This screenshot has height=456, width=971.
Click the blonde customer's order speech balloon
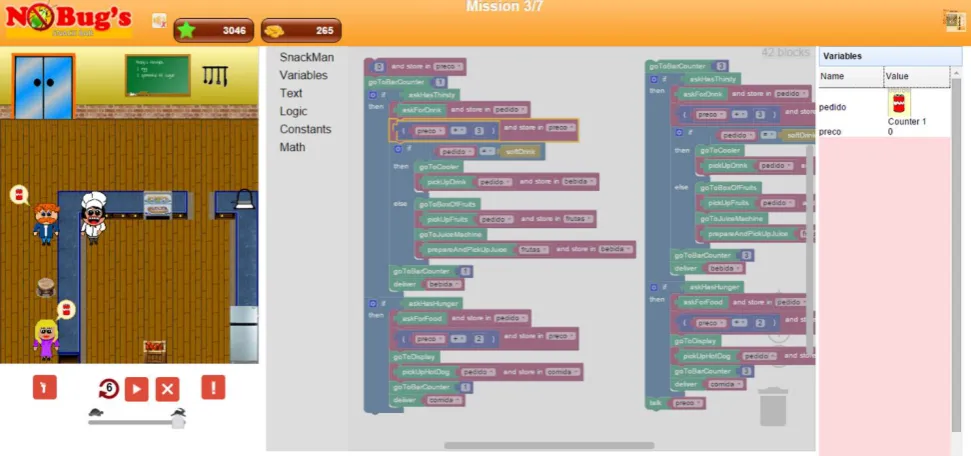coord(66,309)
